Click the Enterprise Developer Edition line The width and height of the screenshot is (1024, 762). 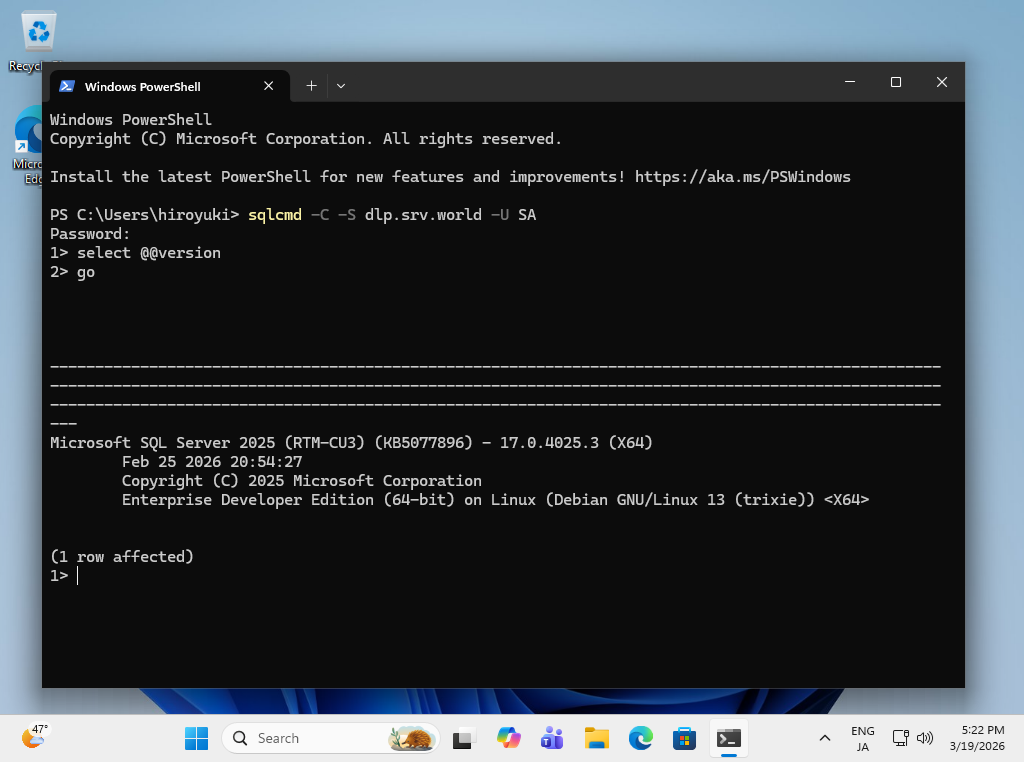pos(496,500)
